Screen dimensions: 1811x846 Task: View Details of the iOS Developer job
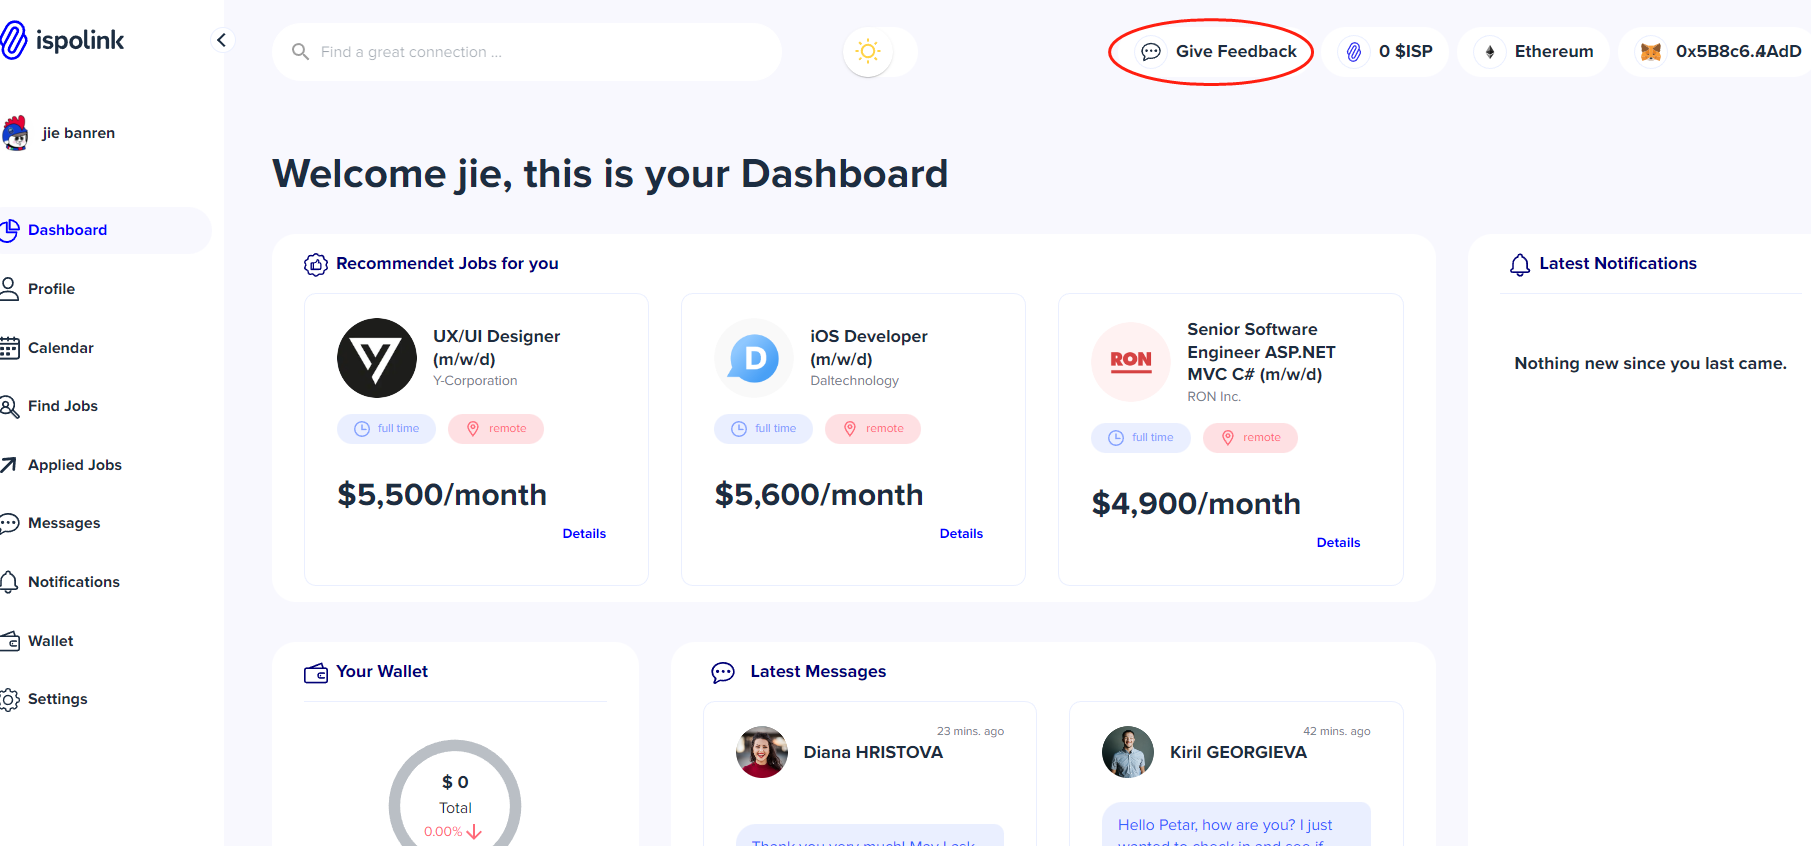961,534
